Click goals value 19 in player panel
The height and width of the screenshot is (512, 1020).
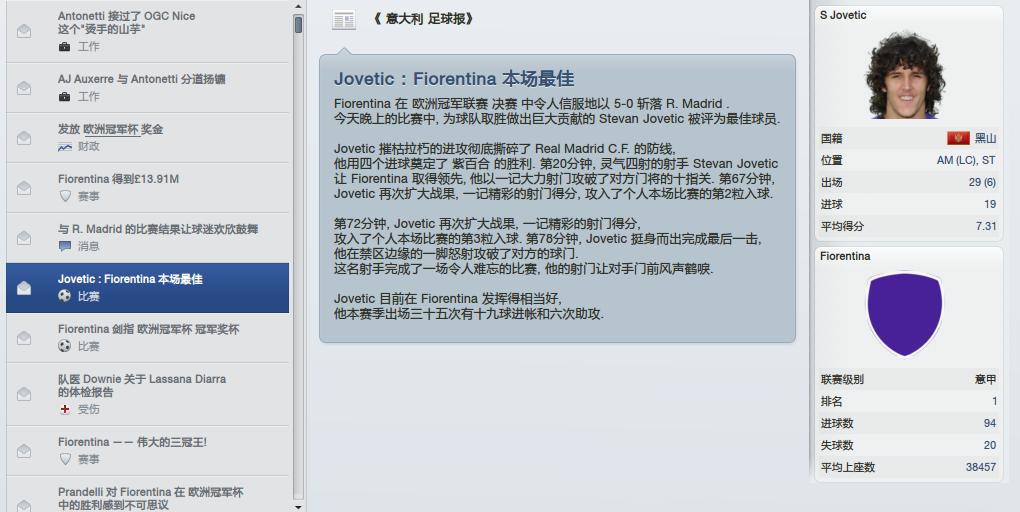point(989,204)
